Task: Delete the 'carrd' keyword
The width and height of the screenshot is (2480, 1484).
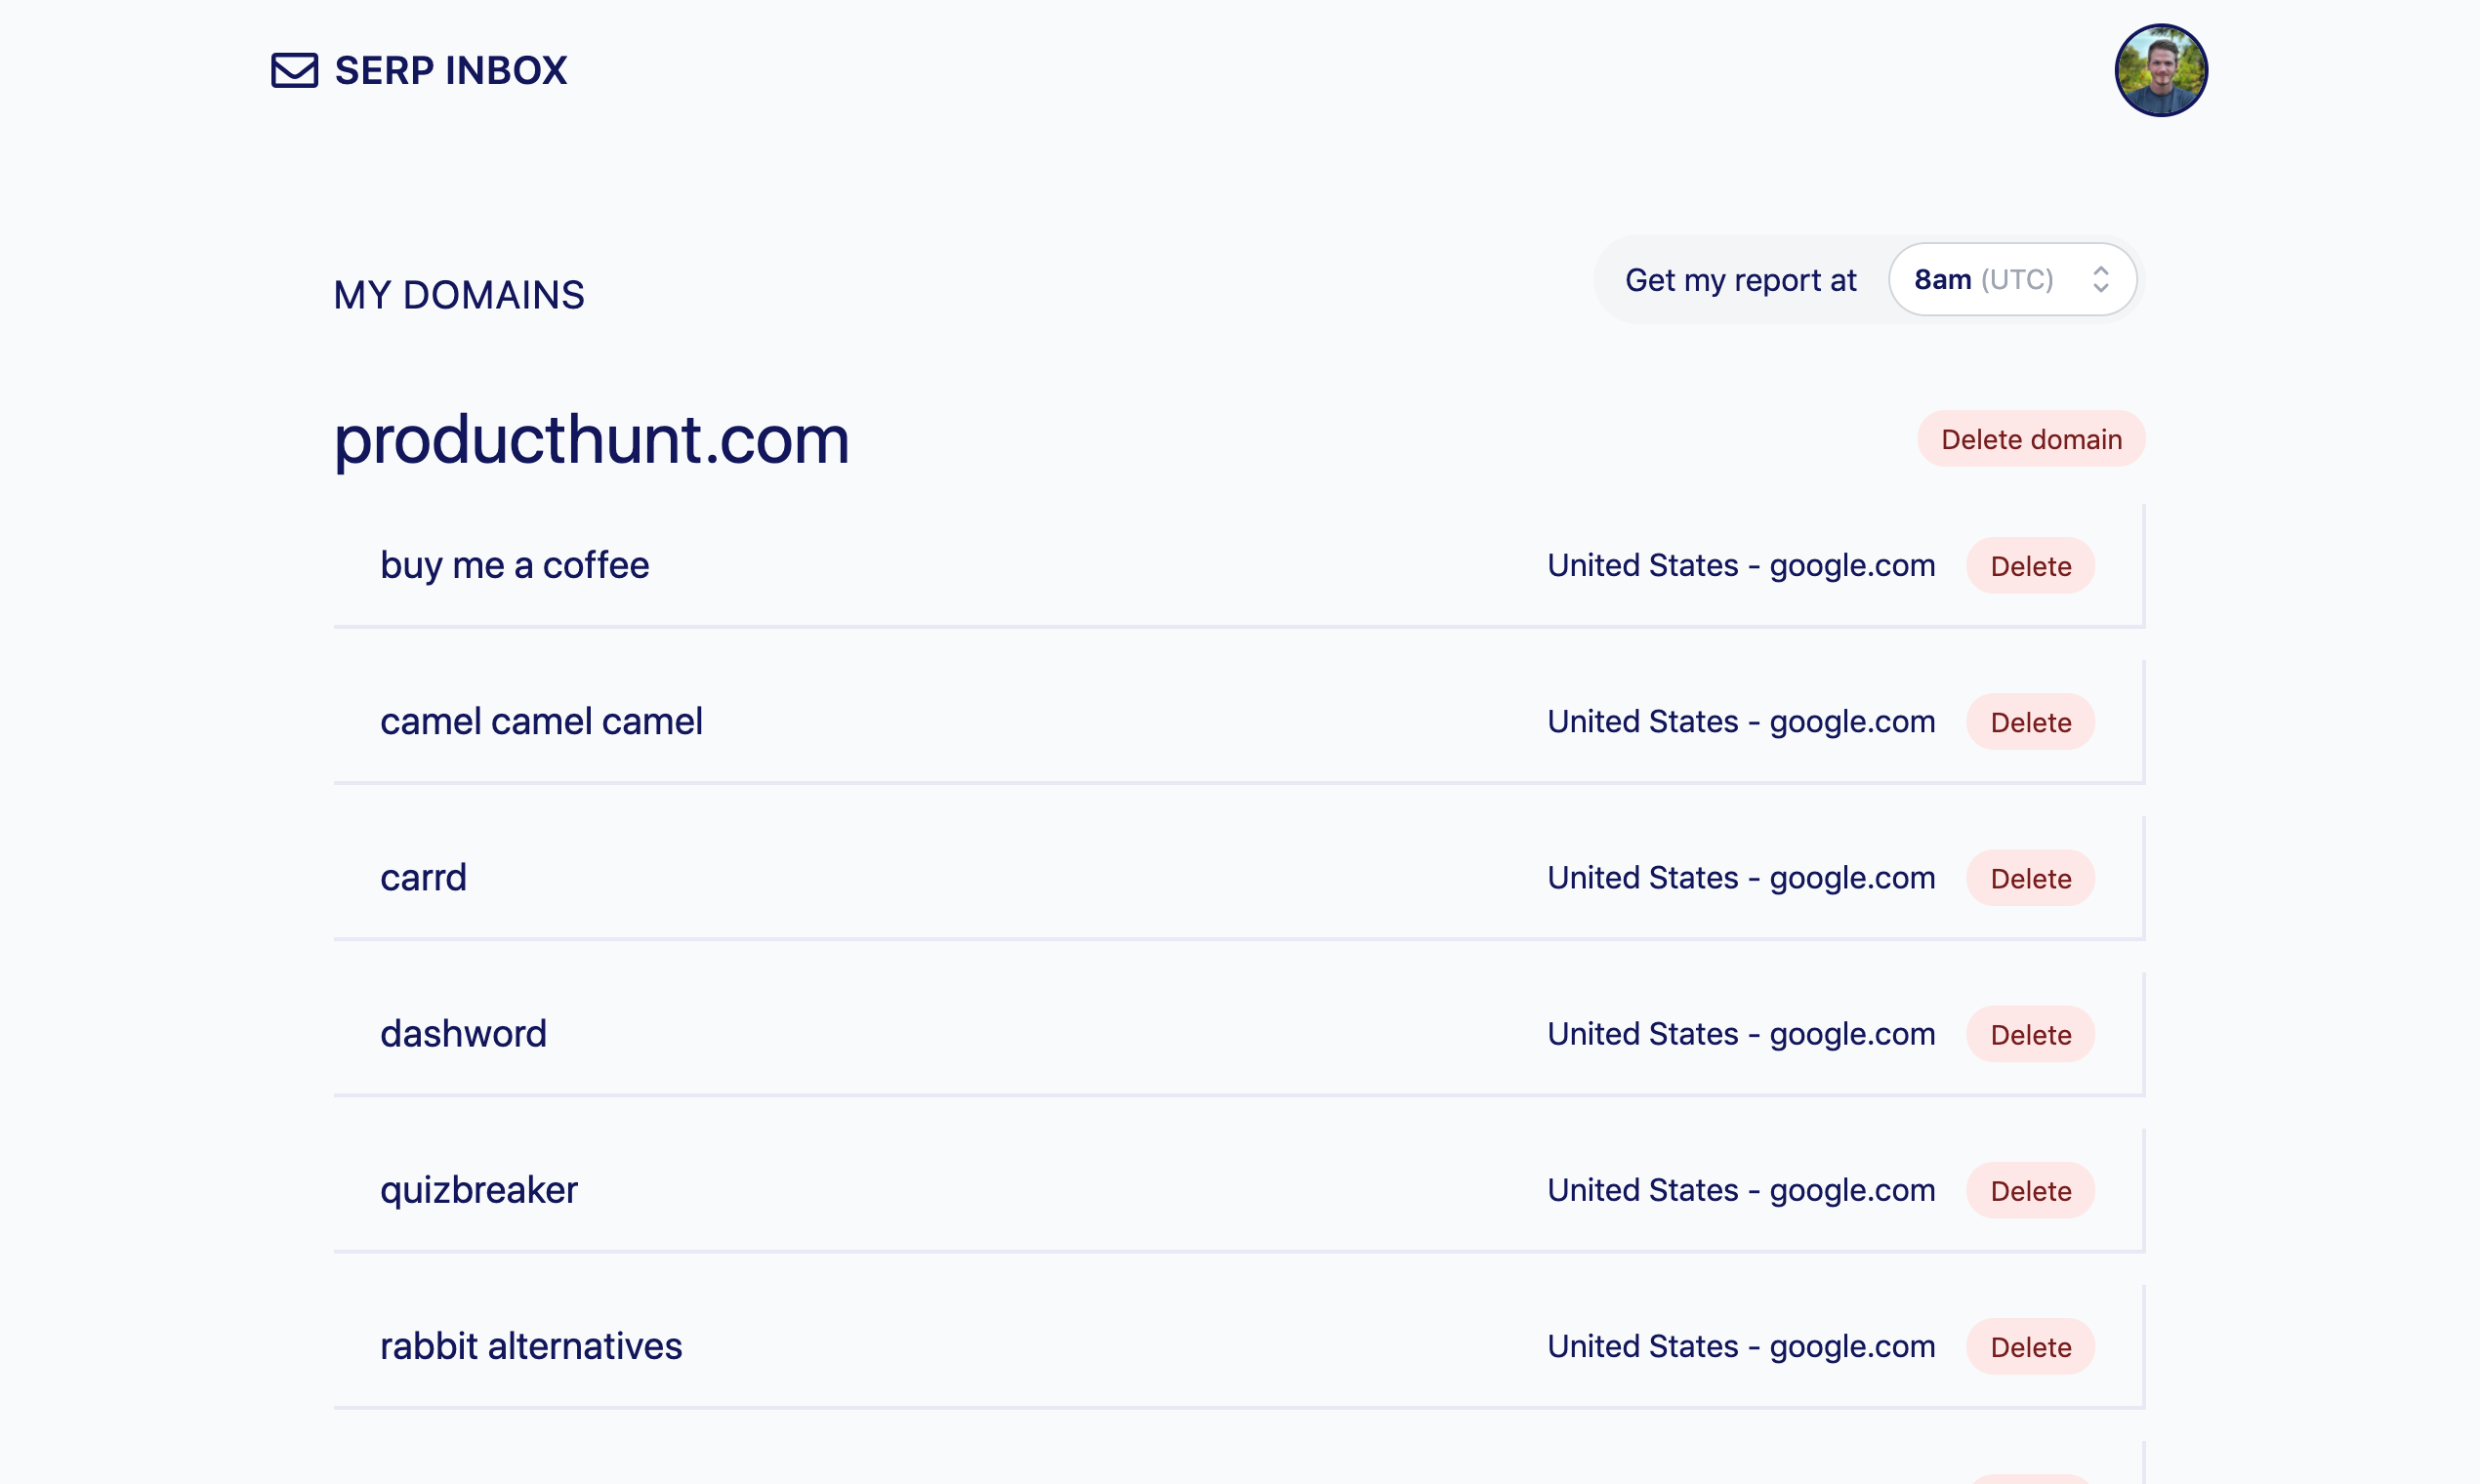Action: [2030, 878]
